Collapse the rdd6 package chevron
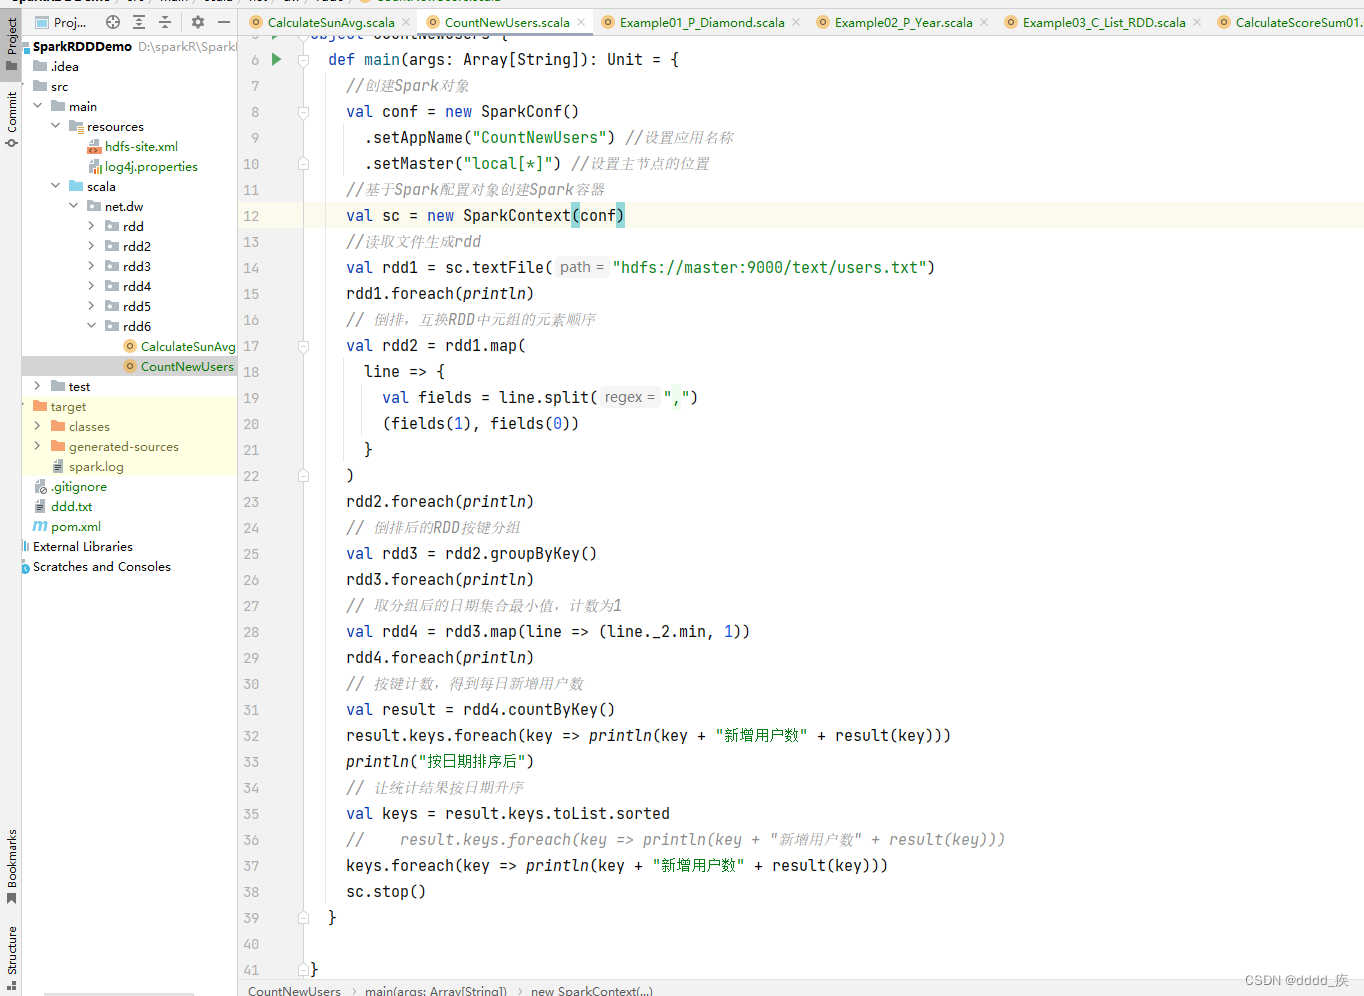Screen dimensions: 1364x996 [x=92, y=326]
